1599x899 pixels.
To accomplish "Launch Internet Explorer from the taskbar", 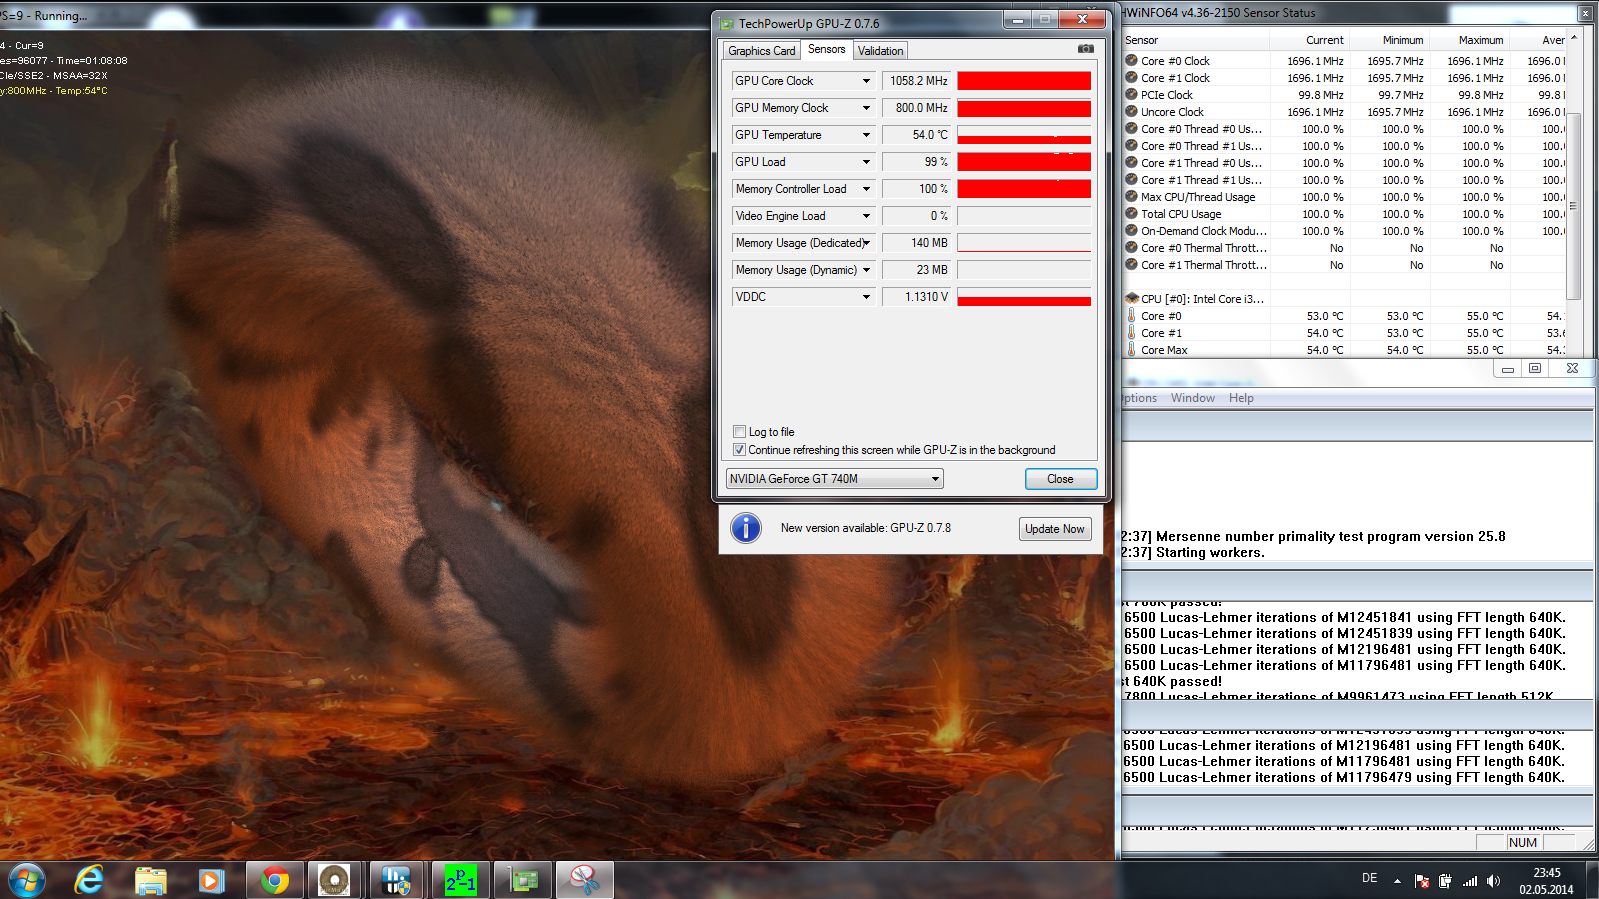I will point(89,880).
